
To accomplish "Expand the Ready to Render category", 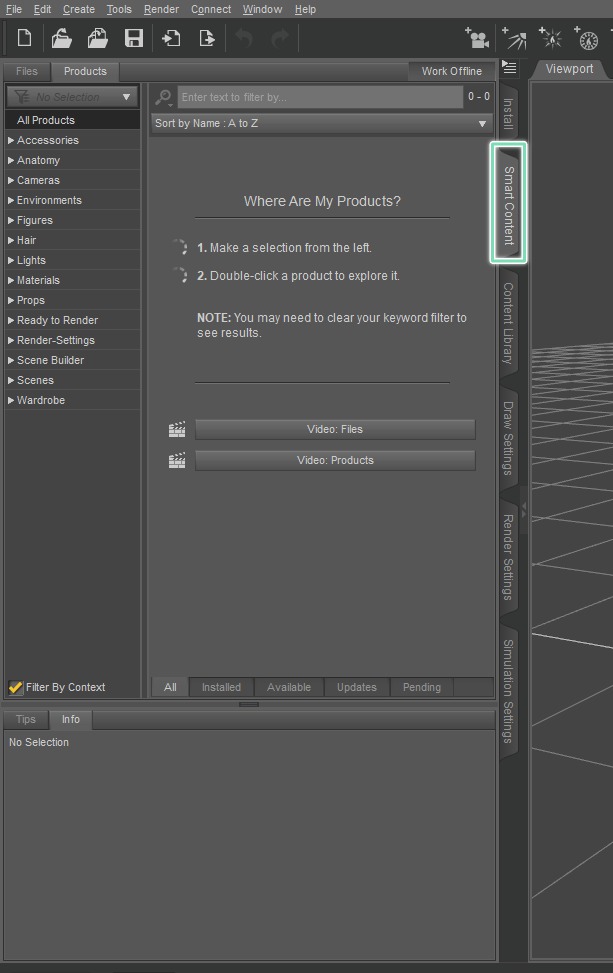I will coord(11,320).
